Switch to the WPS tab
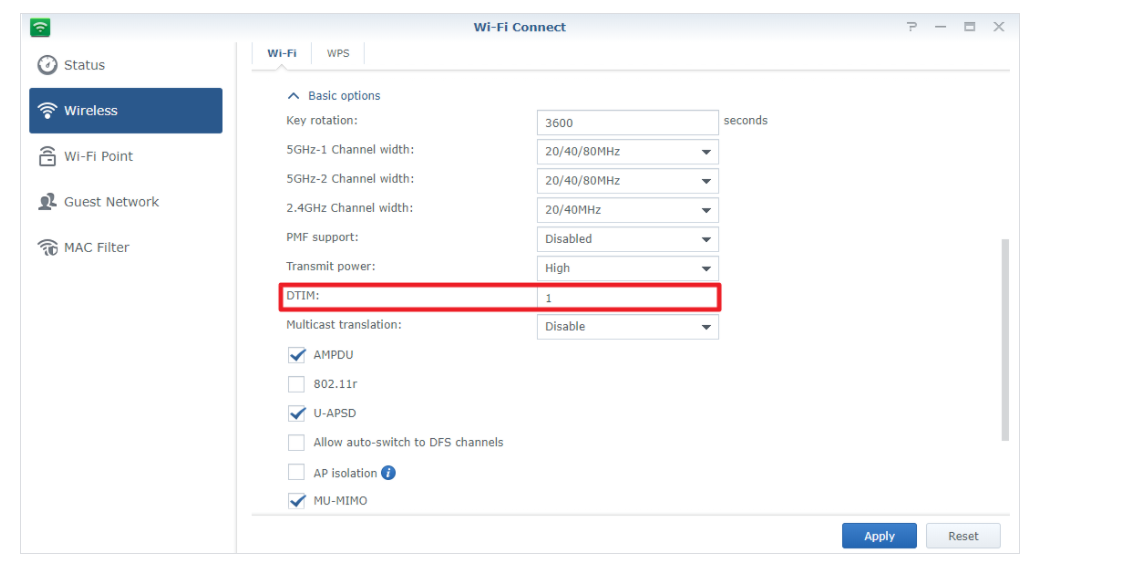 pos(338,53)
